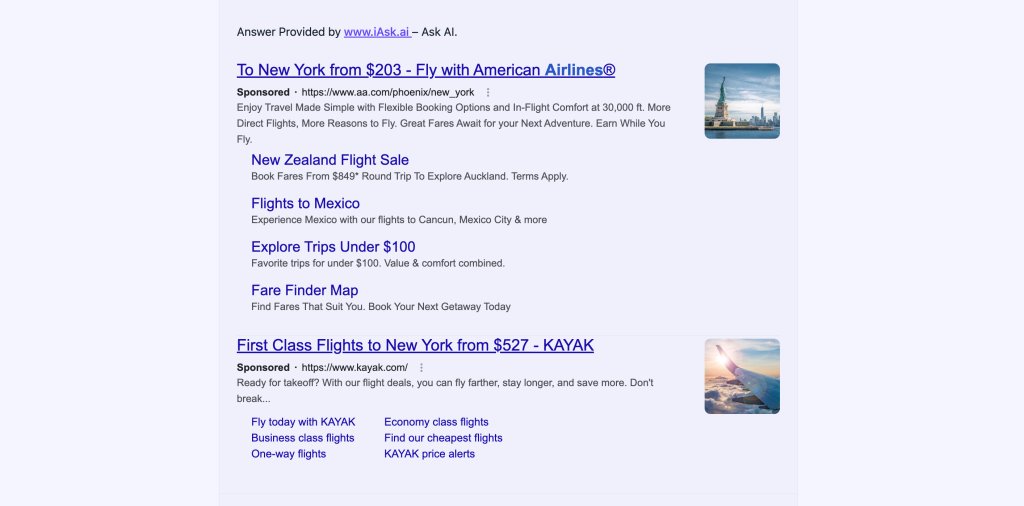Open American Airlines New York ad headline
1024x506 pixels.
click(426, 70)
